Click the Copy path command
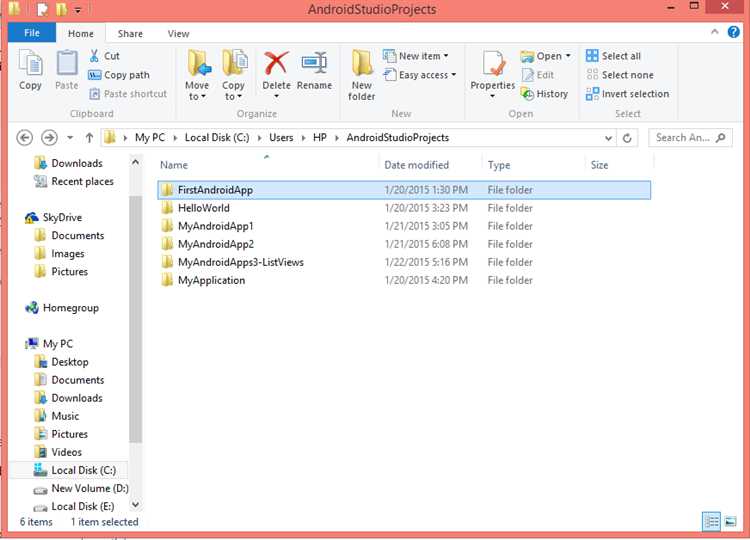 (x=119, y=75)
